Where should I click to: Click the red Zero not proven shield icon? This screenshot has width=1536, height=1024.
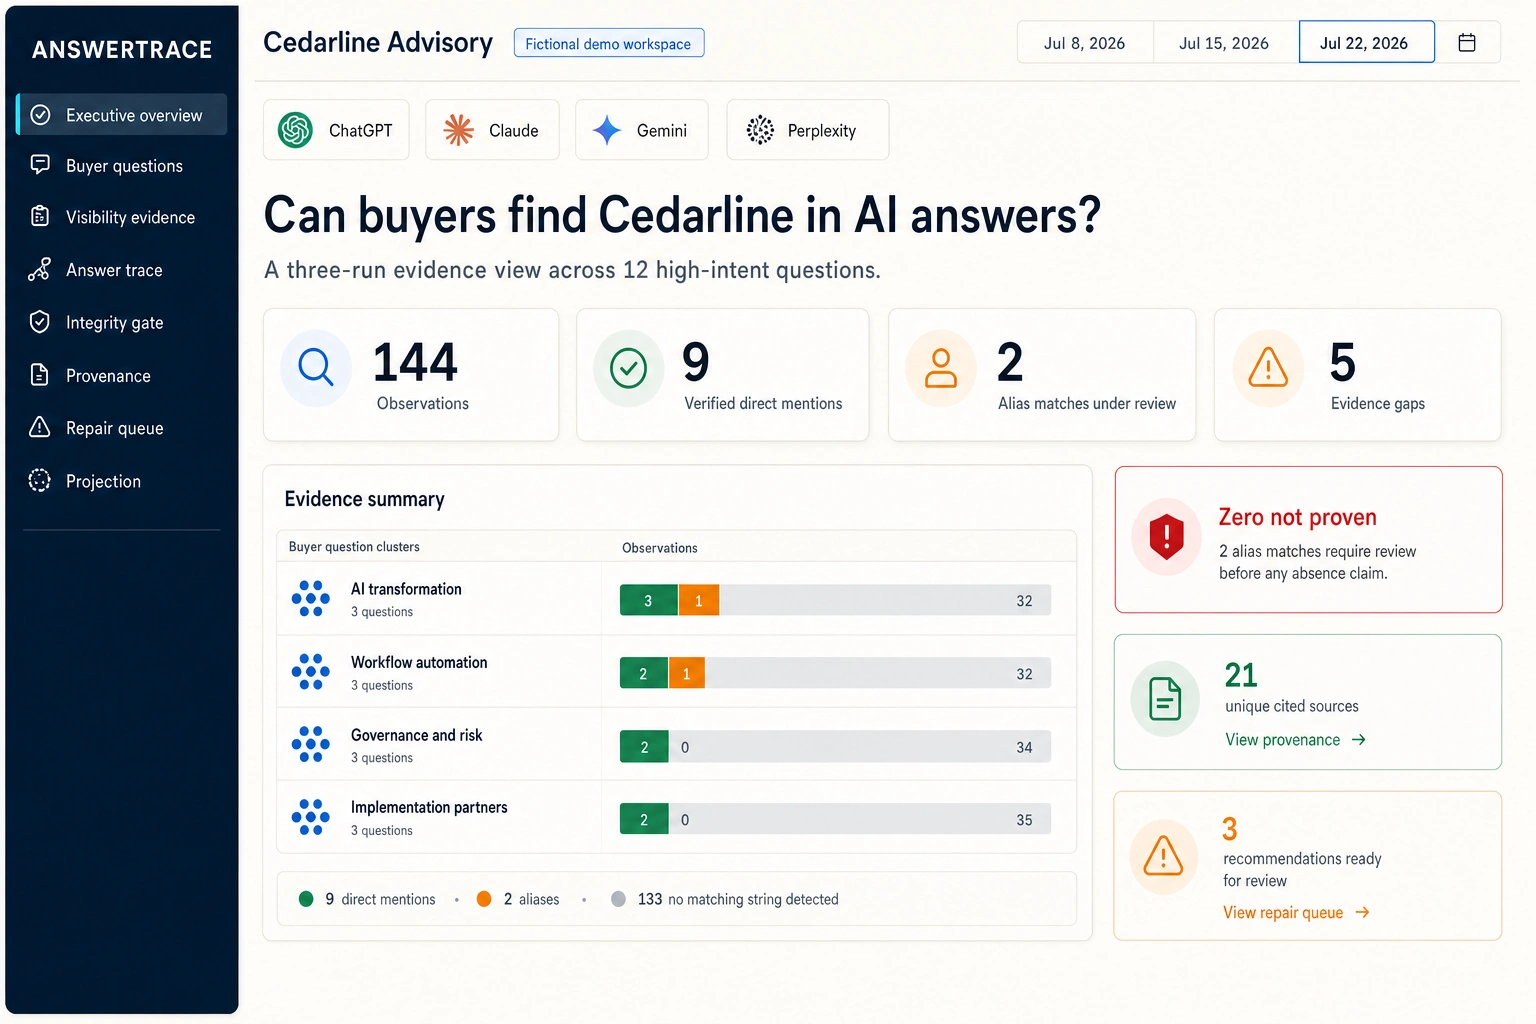coord(1166,537)
